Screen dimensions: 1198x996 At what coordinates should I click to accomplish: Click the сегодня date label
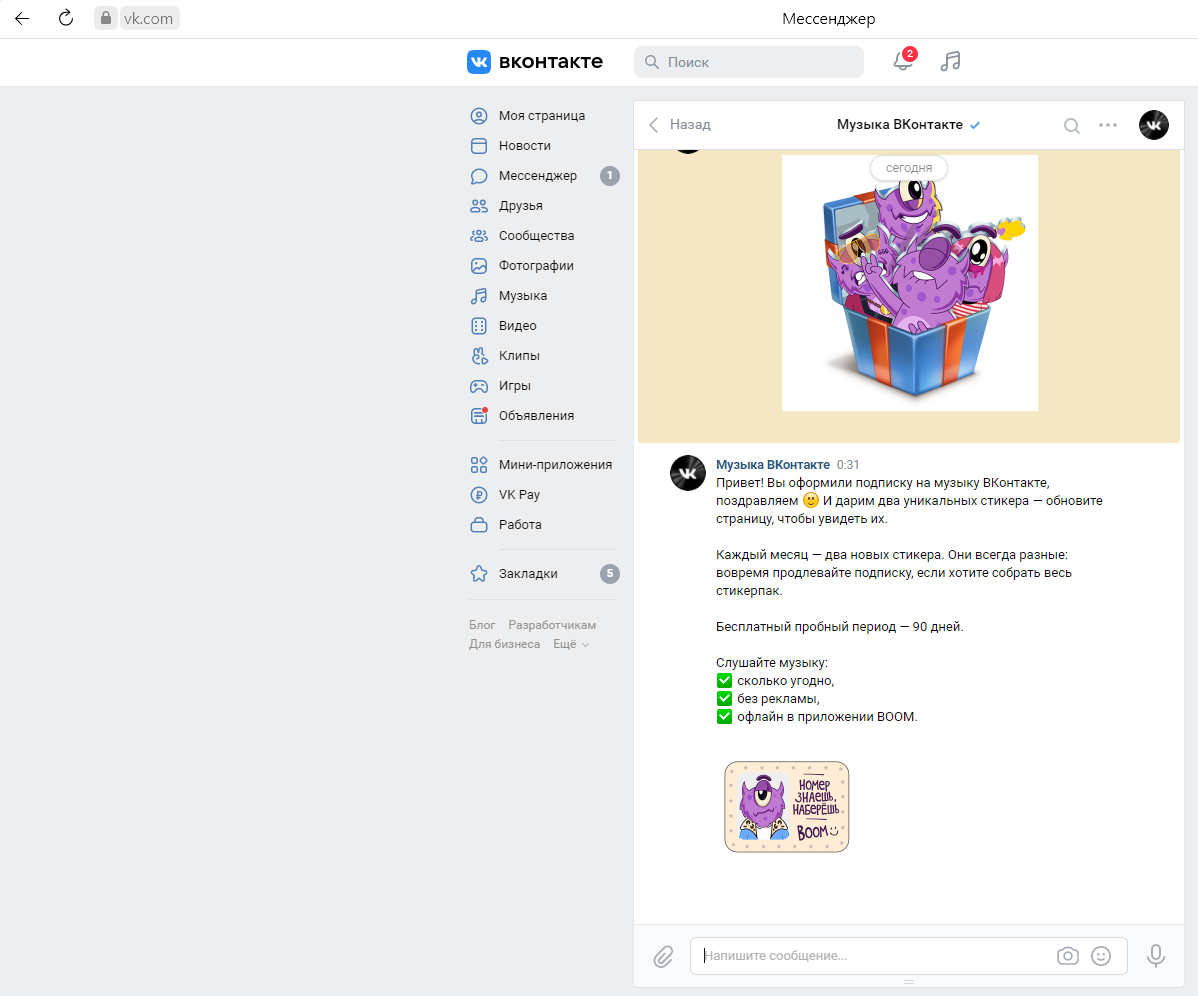pyautogui.click(x=908, y=168)
